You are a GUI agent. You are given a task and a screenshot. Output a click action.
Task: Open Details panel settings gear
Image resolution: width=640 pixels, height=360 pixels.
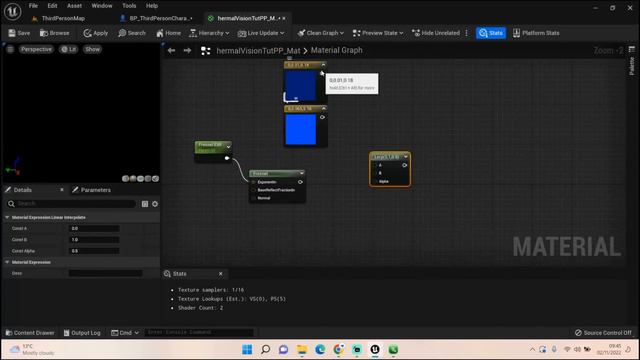[155, 204]
